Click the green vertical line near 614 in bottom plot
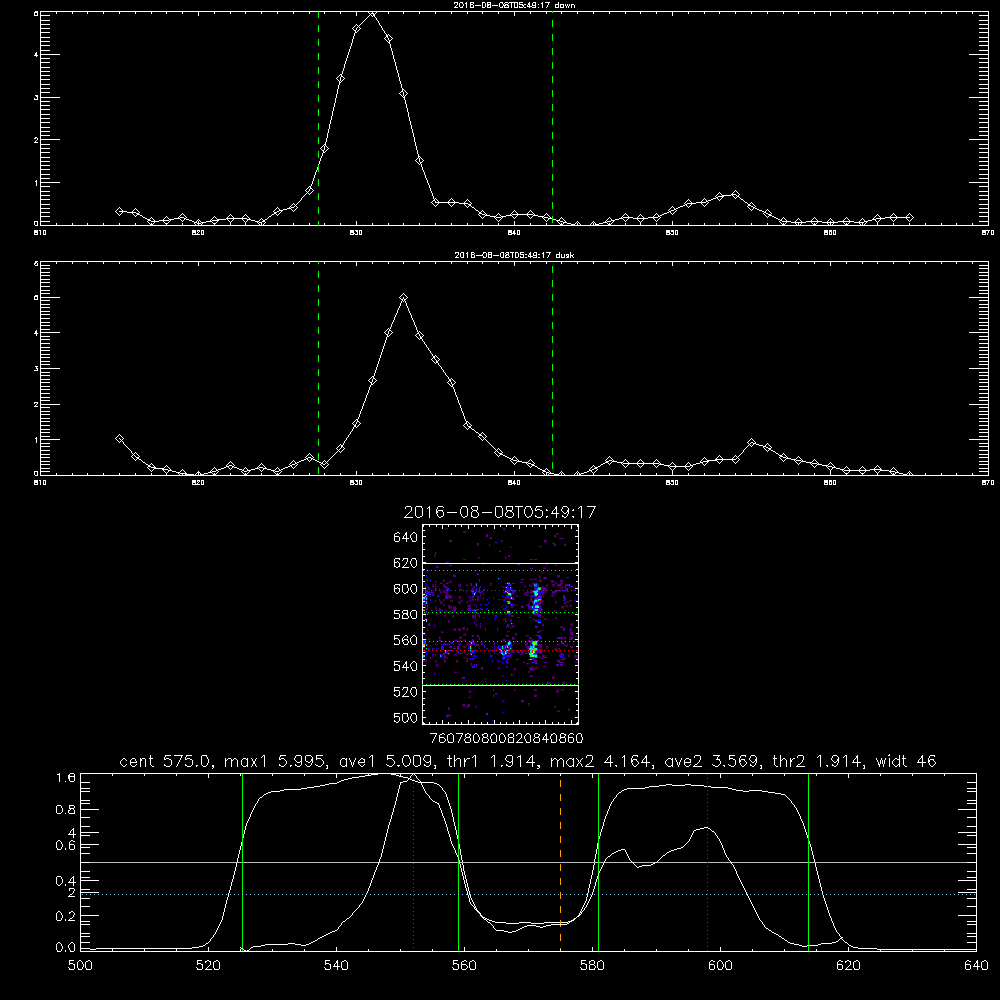This screenshot has height=1000, width=1000. [808, 861]
